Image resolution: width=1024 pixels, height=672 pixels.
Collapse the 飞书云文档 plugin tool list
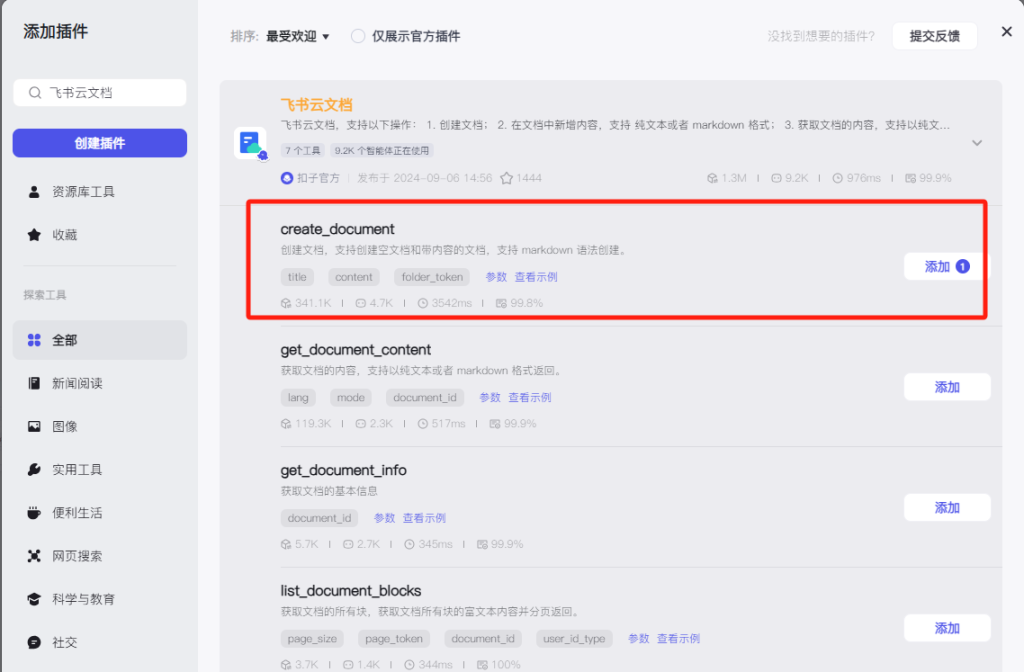977,143
